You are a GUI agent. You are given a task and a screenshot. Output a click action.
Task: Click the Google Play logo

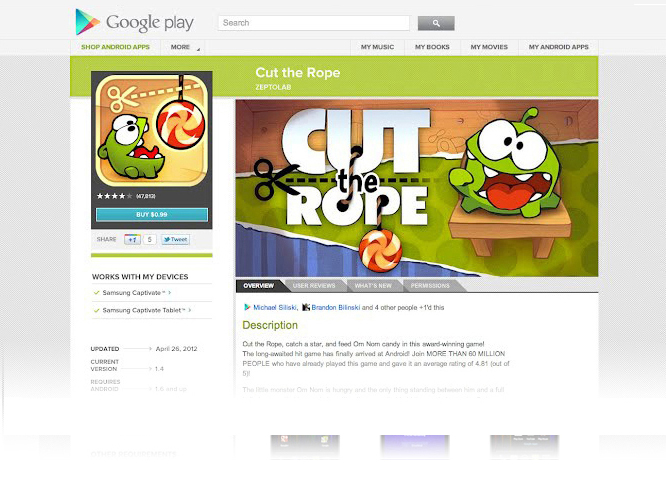point(134,22)
